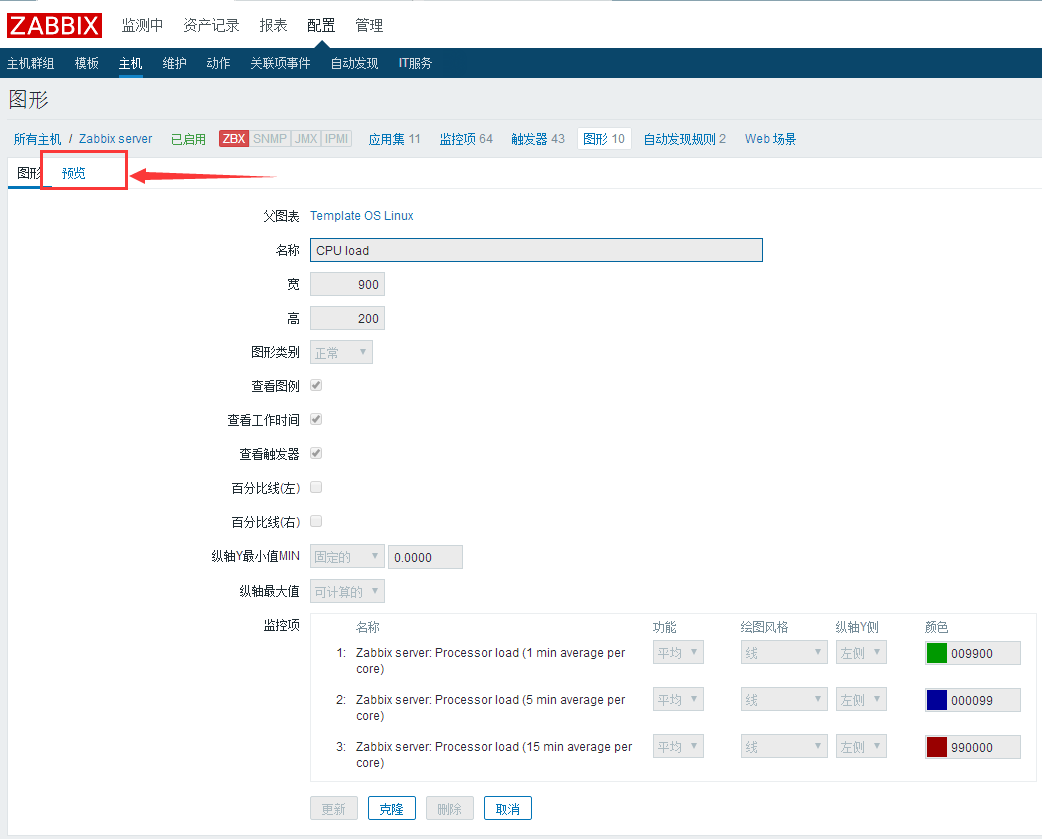Go to 模板 submenu
This screenshot has width=1042, height=839.
[86, 63]
